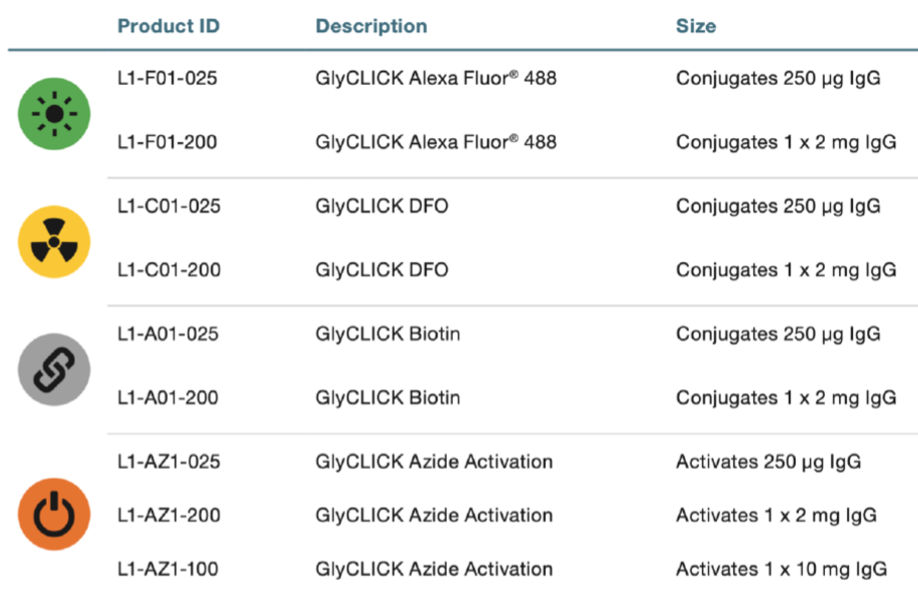The width and height of the screenshot is (918, 600).
Task: Click the Product ID column header
Action: [168, 26]
